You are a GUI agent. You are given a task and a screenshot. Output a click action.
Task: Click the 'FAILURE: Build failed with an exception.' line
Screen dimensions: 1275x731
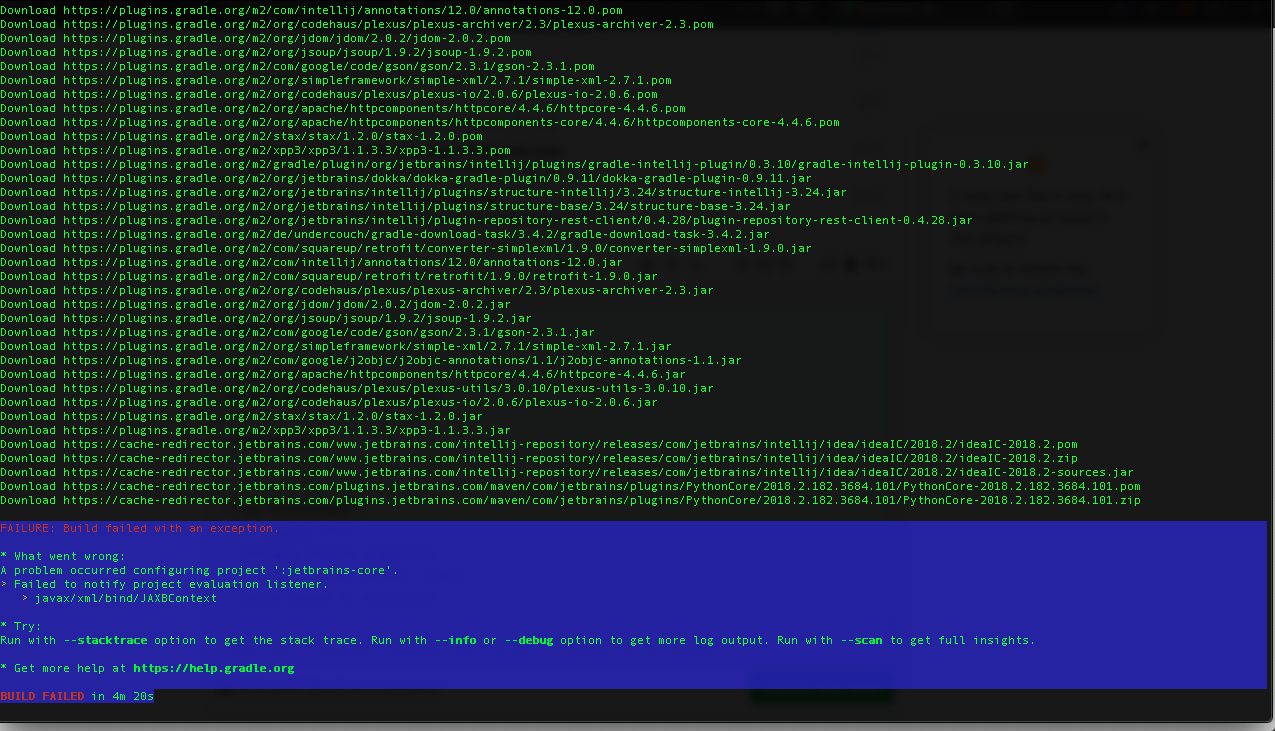140,528
